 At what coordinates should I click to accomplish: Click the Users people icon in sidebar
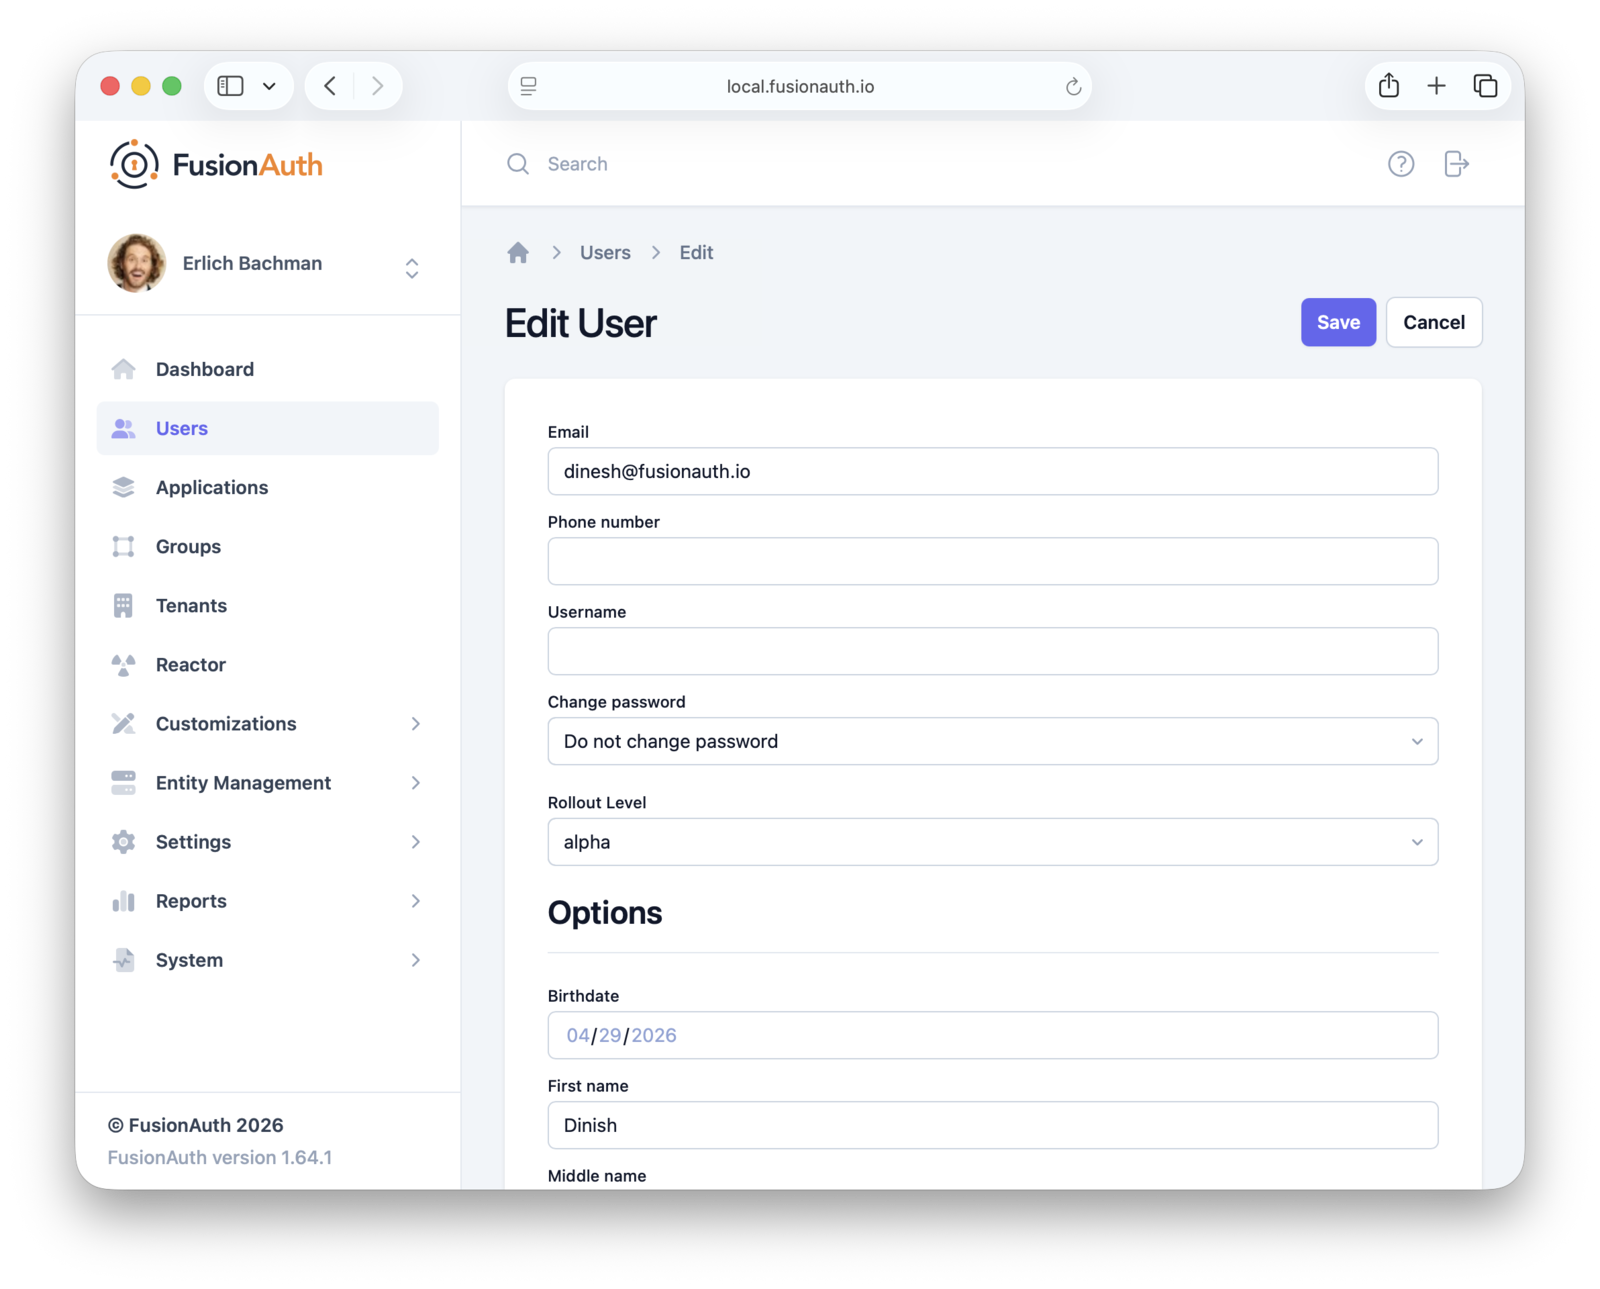tap(123, 428)
